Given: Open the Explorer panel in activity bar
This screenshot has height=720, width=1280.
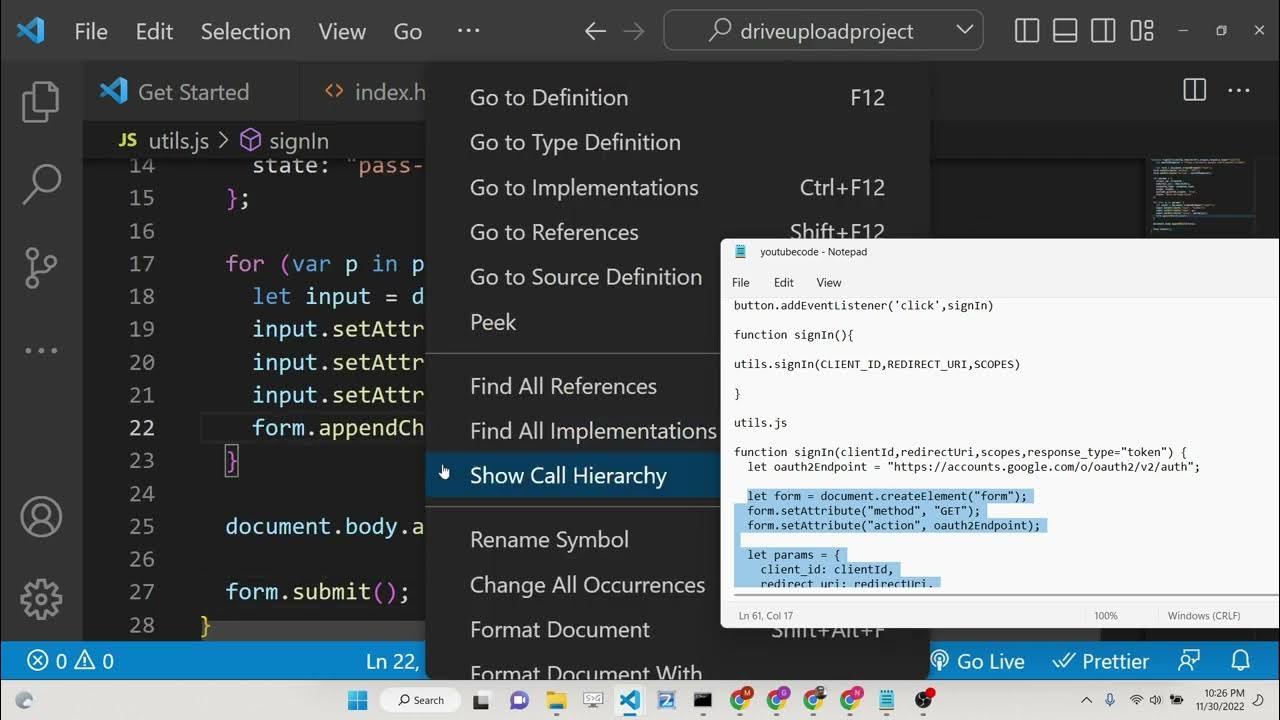Looking at the screenshot, I should [x=41, y=101].
